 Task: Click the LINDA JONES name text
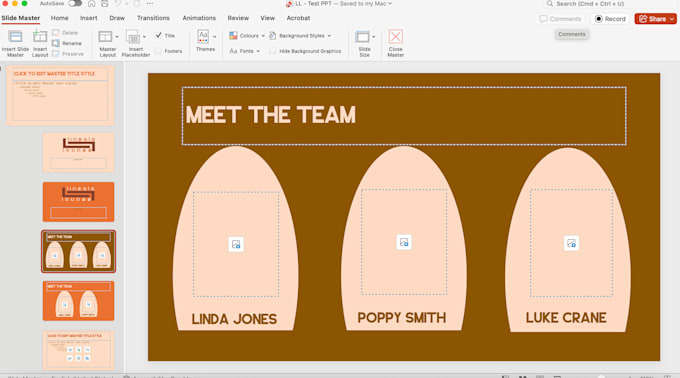click(234, 319)
